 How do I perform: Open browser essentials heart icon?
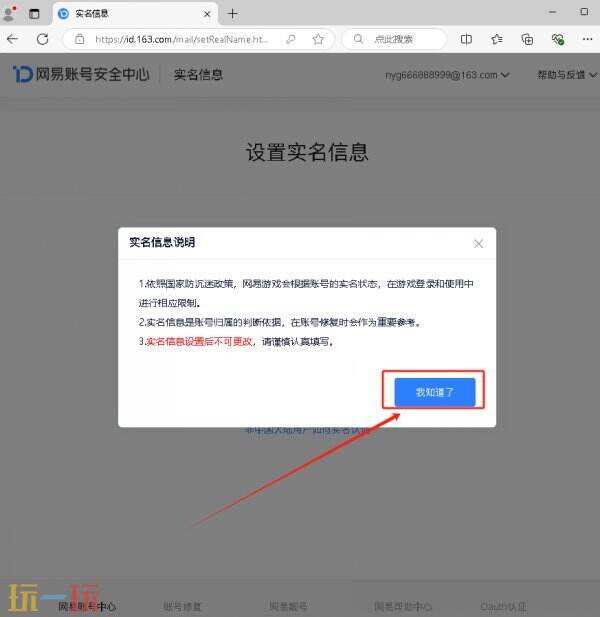[557, 39]
